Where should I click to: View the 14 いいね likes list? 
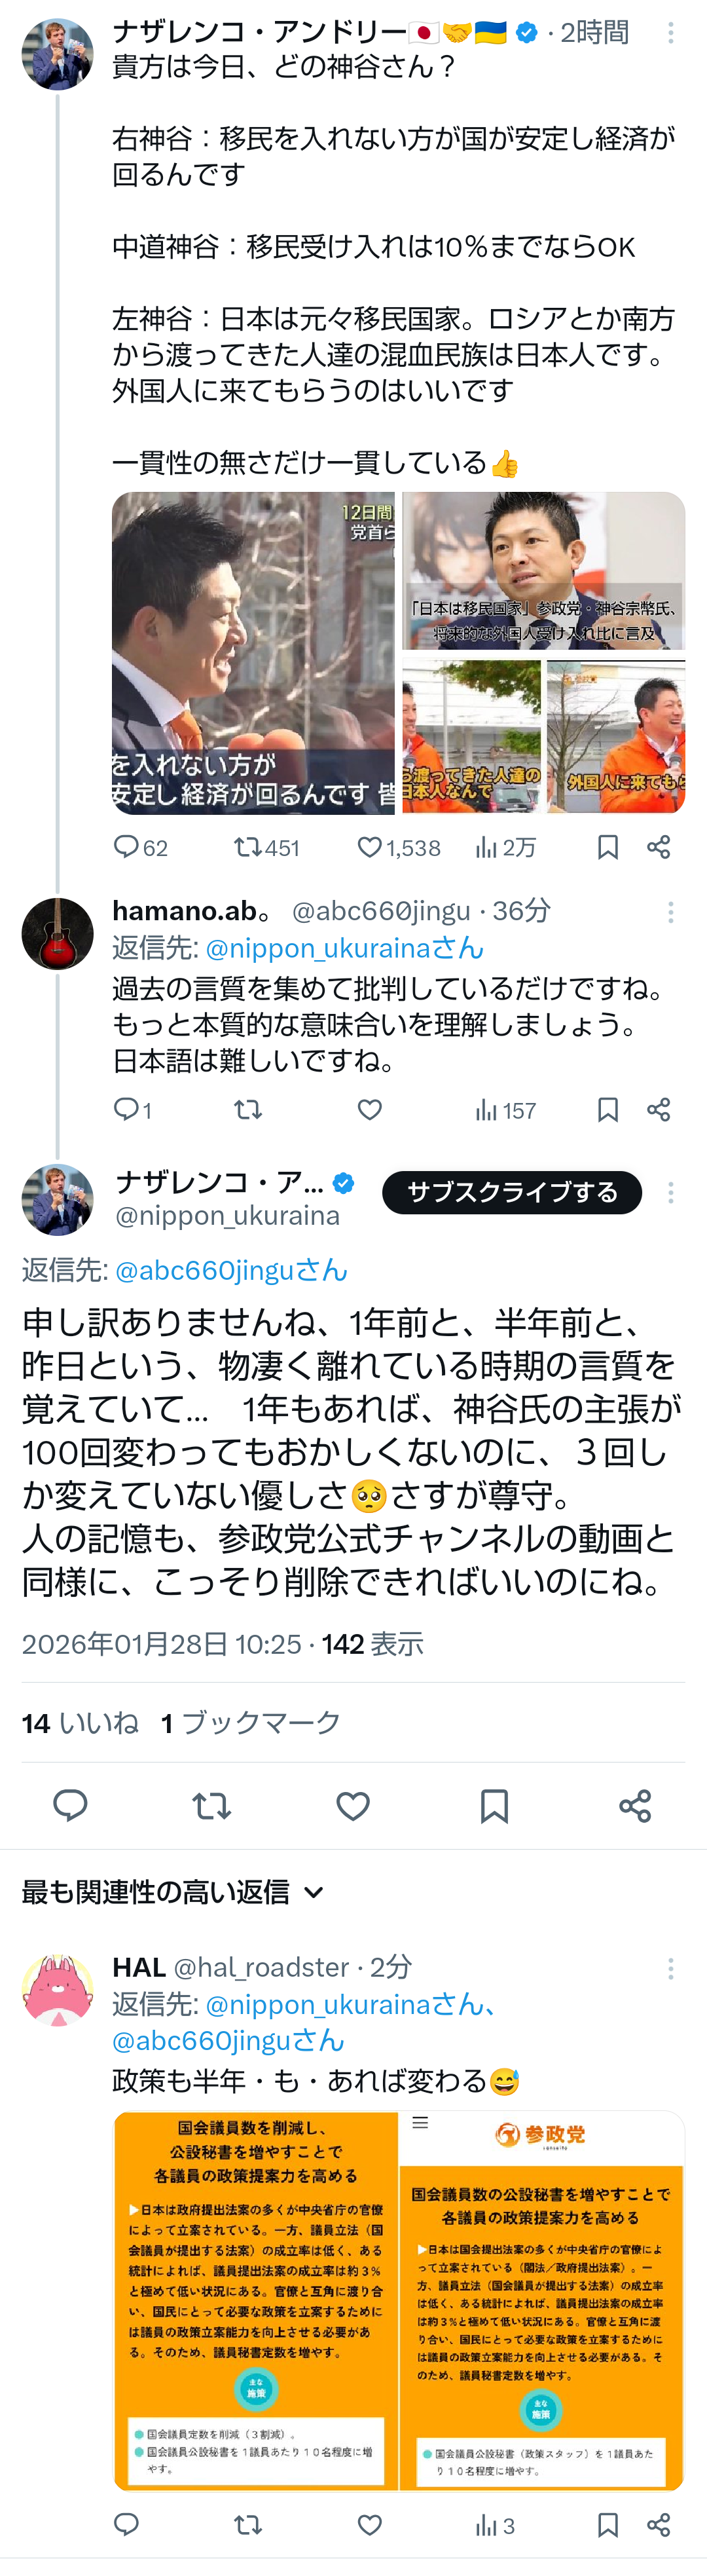(80, 1722)
